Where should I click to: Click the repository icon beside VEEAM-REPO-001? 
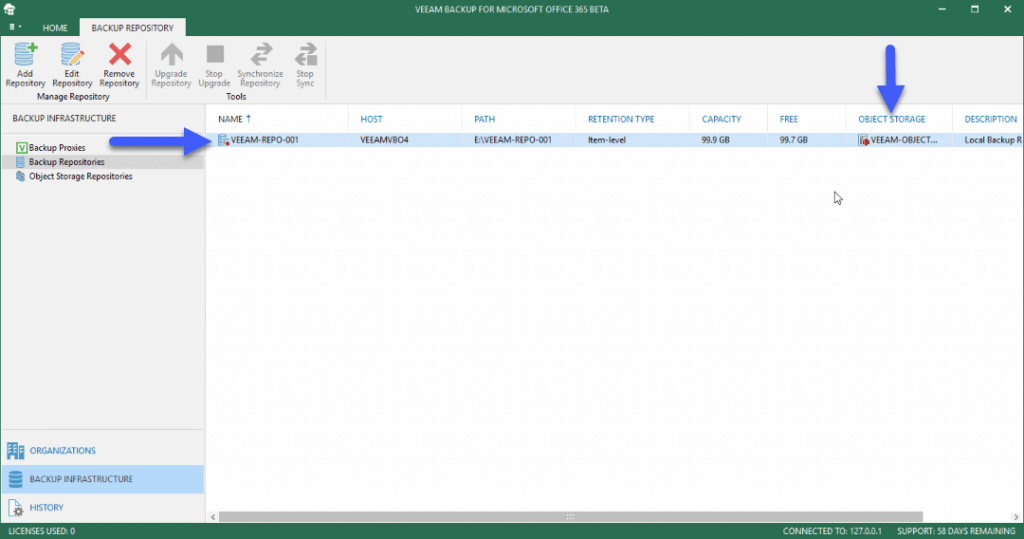[x=223, y=140]
